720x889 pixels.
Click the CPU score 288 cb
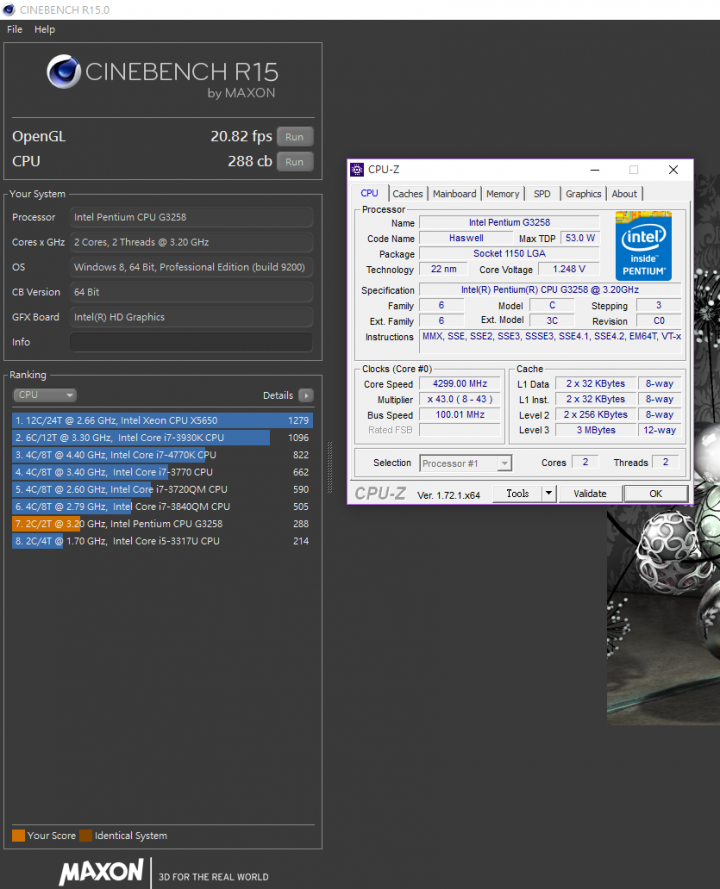250,162
